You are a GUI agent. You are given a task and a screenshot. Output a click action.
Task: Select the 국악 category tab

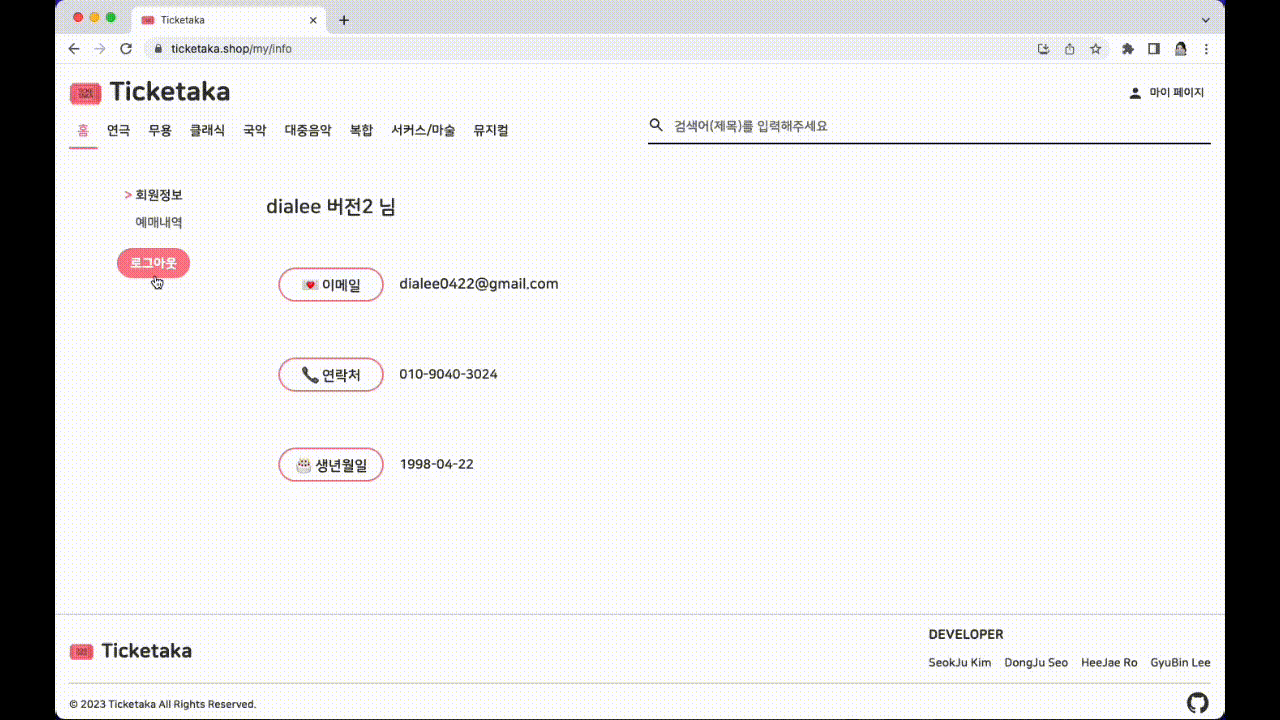pos(255,130)
